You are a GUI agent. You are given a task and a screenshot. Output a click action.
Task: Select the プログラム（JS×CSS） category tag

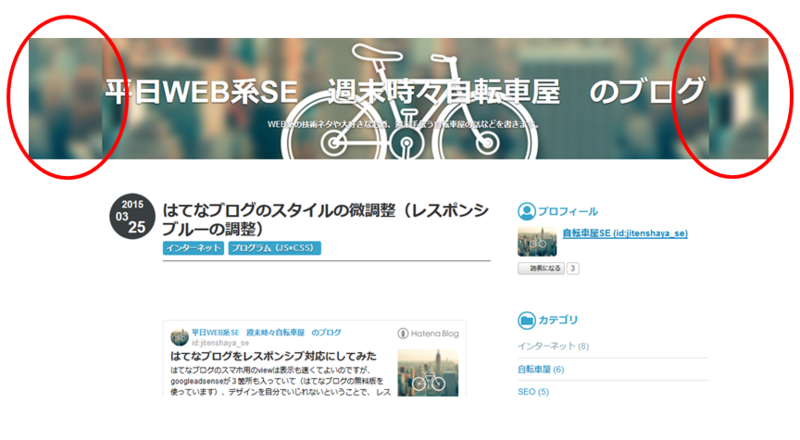tap(274, 248)
